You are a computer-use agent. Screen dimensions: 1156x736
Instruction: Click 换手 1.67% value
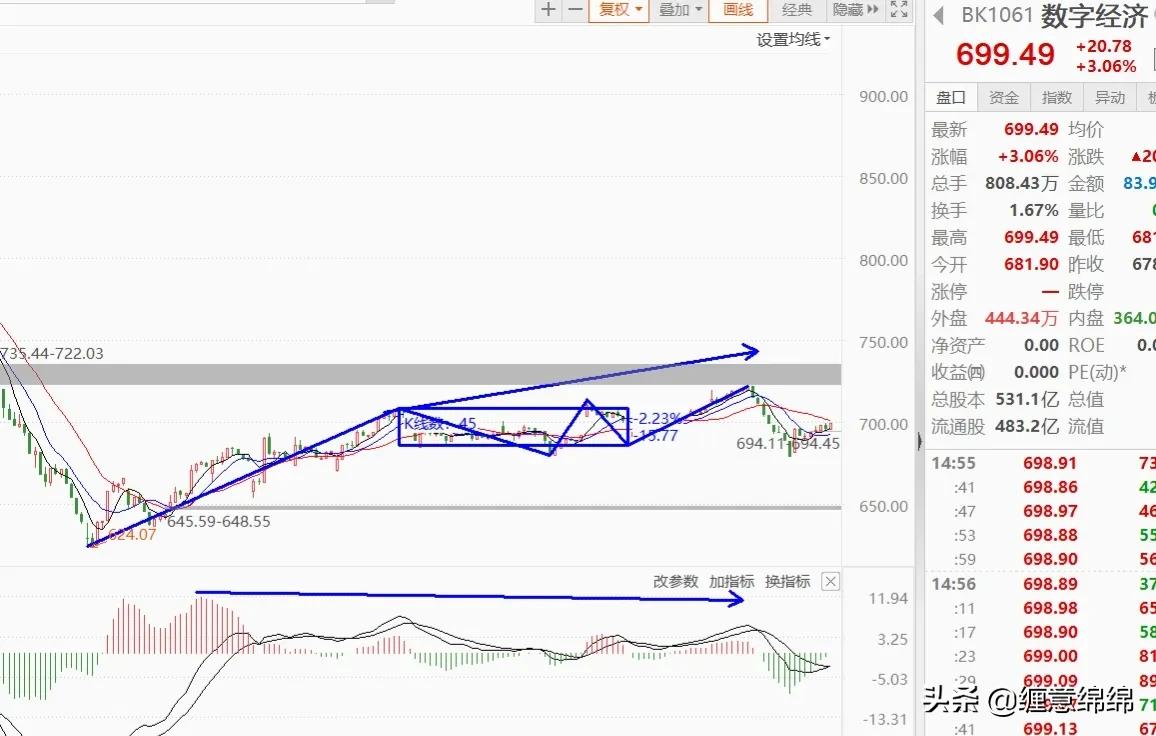[1034, 211]
